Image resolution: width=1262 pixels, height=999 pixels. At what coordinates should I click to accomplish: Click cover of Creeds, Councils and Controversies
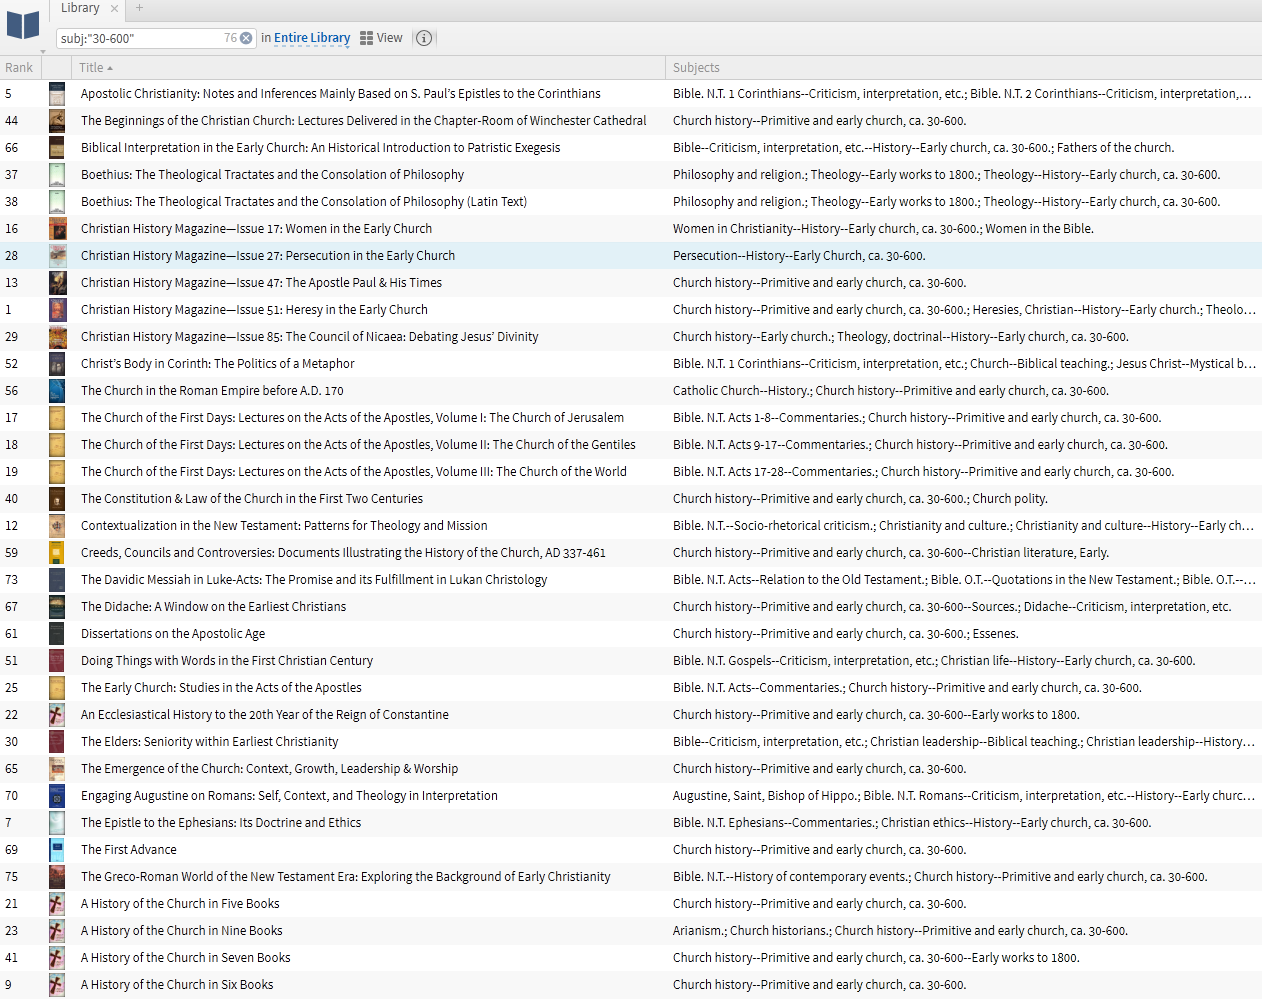[57, 553]
